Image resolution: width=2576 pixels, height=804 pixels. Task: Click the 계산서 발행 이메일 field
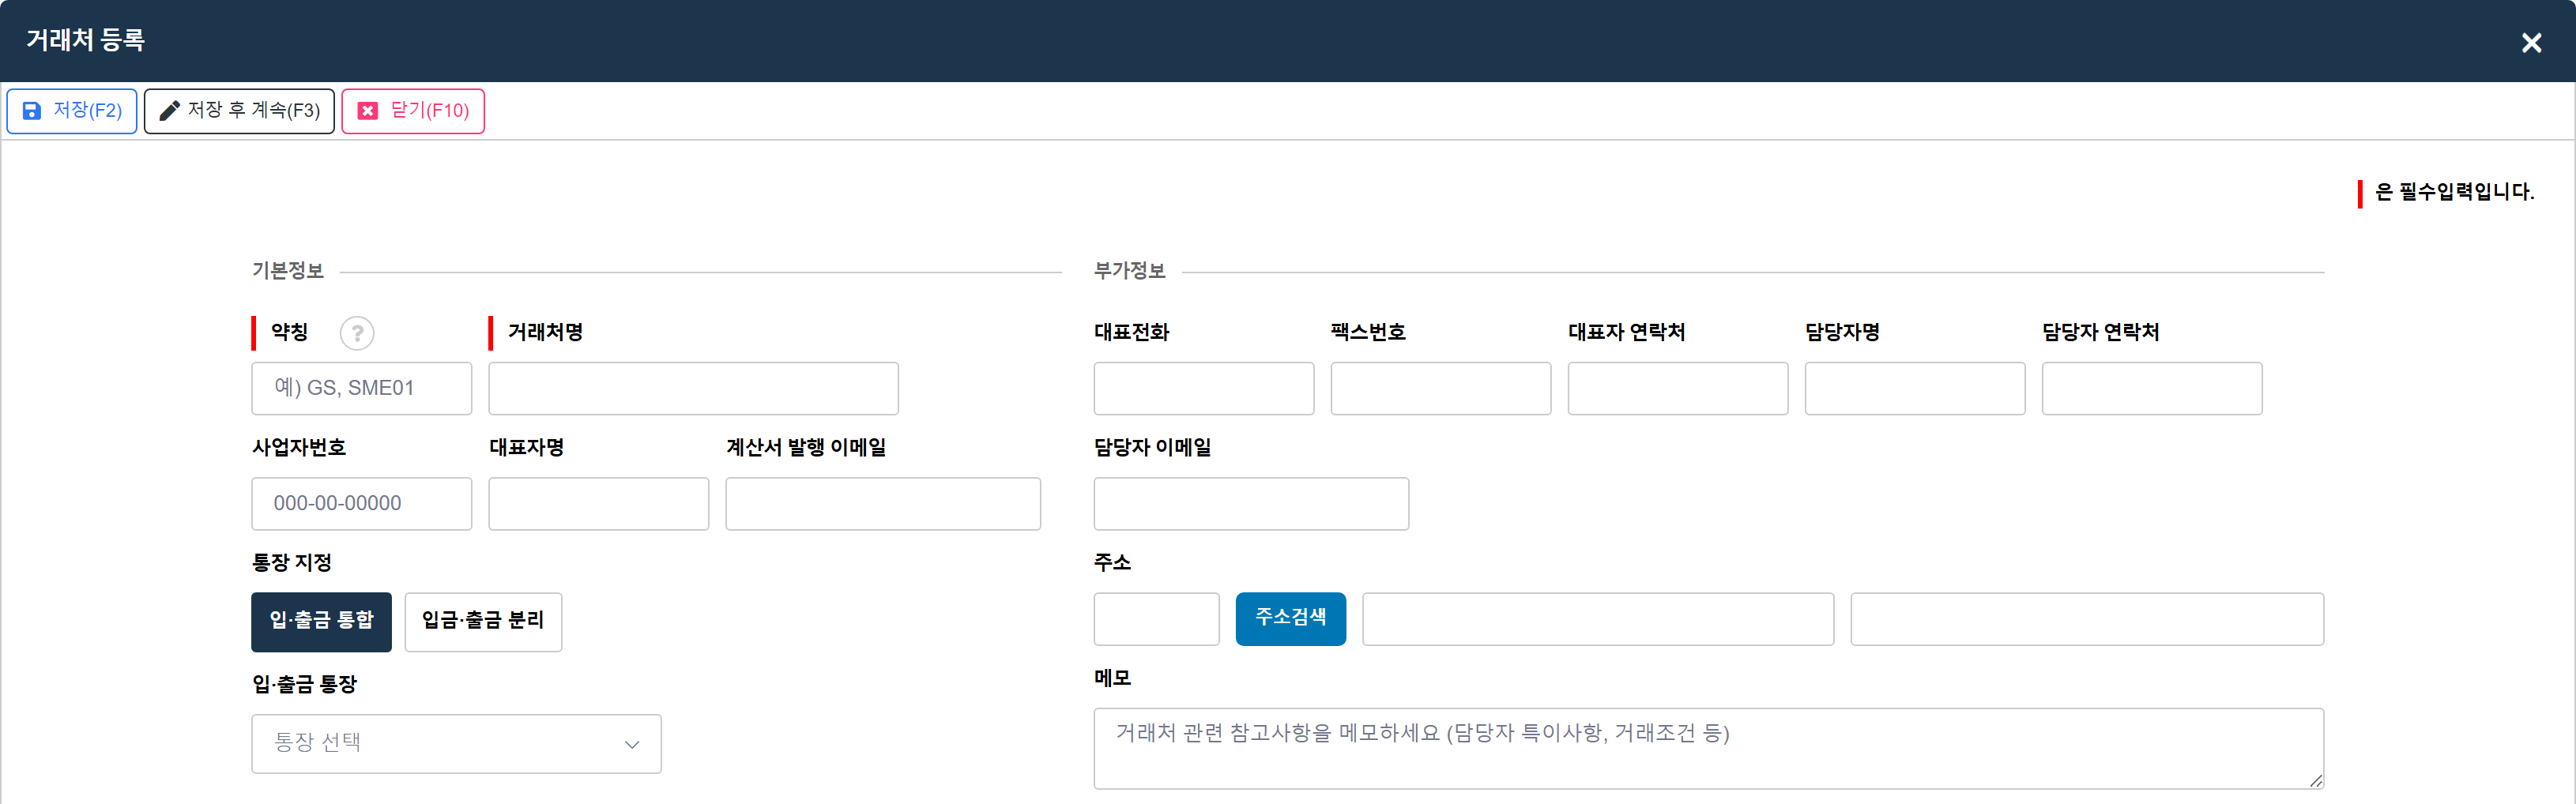point(883,503)
